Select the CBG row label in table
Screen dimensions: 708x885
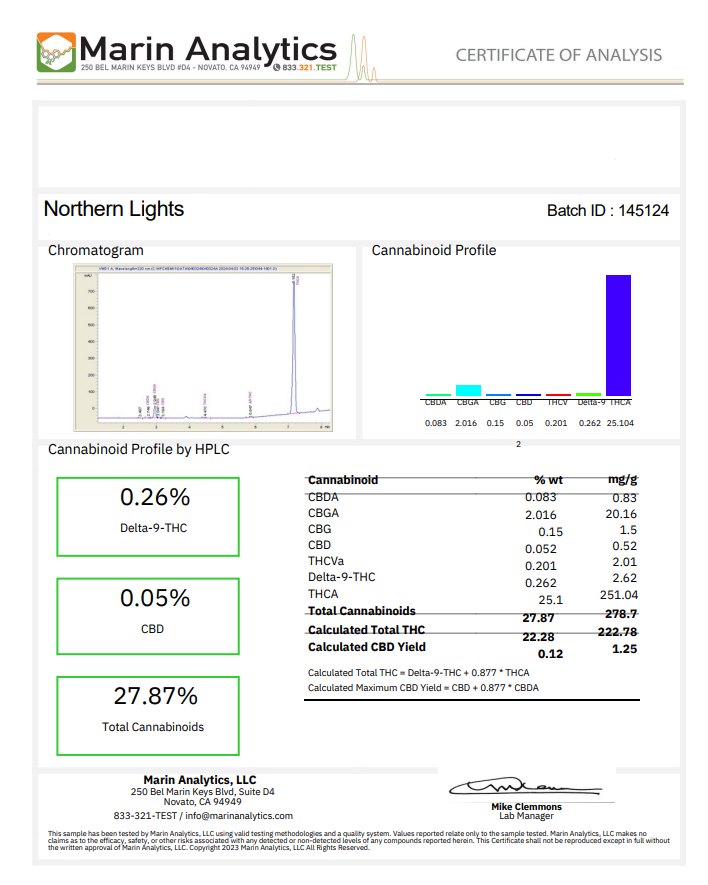(x=320, y=529)
